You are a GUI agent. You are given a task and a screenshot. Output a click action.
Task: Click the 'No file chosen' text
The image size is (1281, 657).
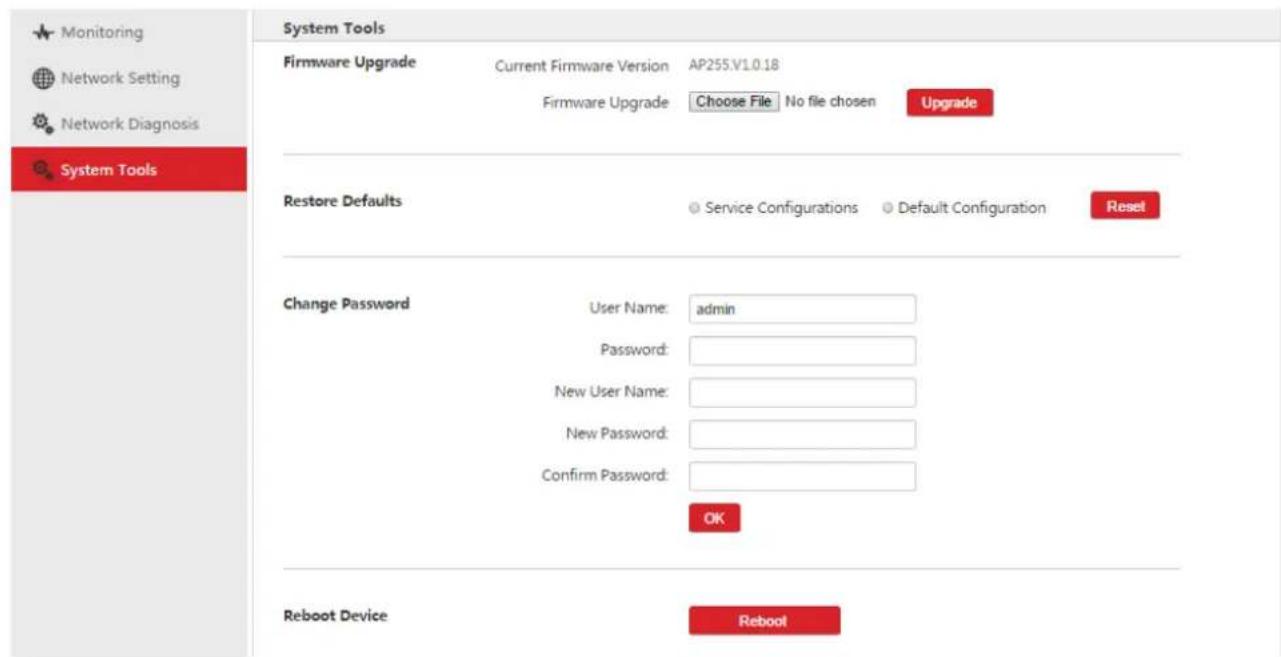pos(830,102)
